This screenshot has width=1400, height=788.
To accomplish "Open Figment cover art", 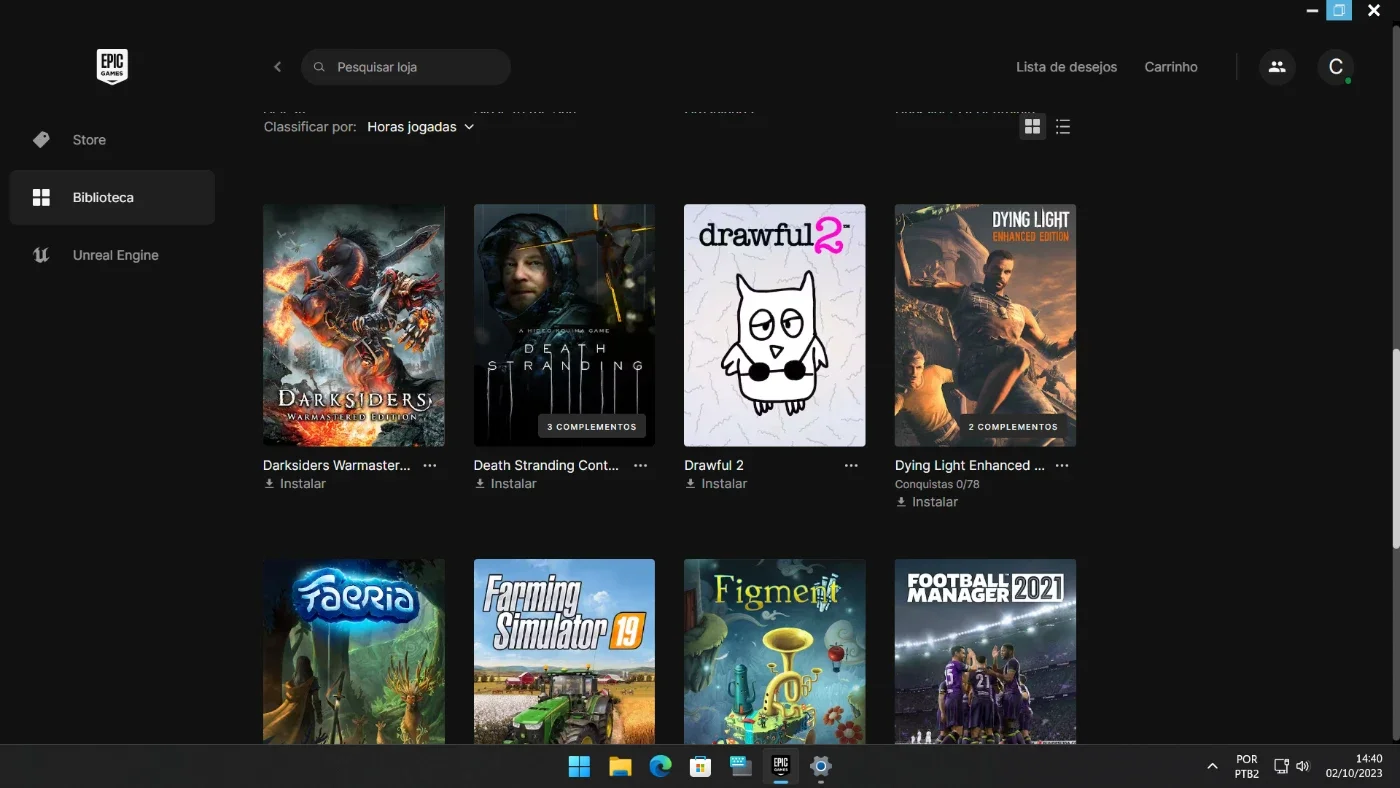I will pos(775,651).
